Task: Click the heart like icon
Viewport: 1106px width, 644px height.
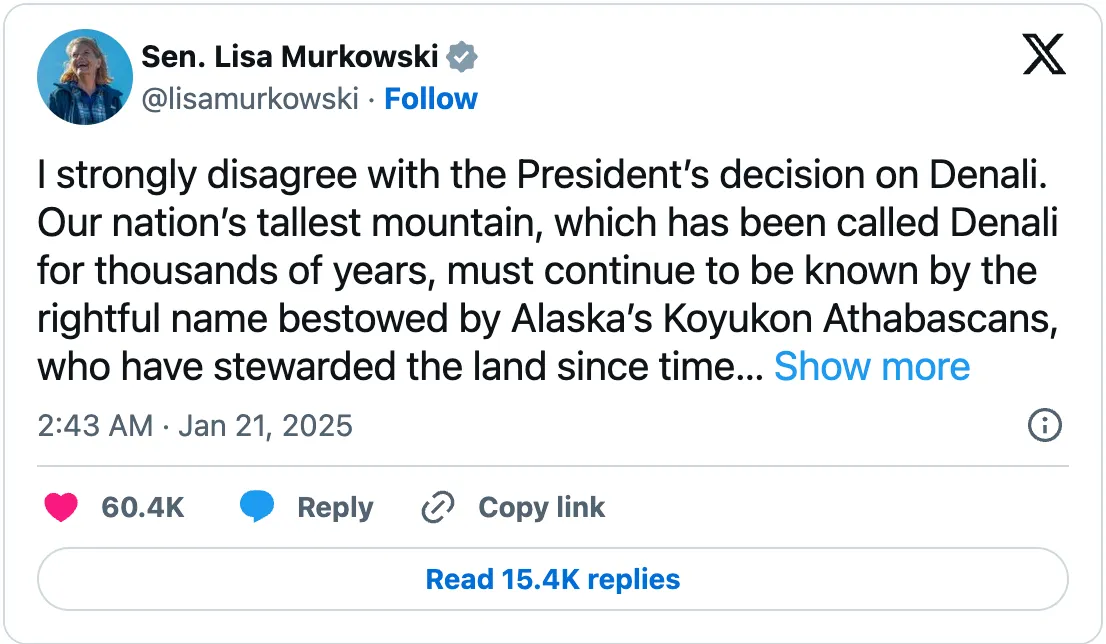Action: click(x=62, y=508)
